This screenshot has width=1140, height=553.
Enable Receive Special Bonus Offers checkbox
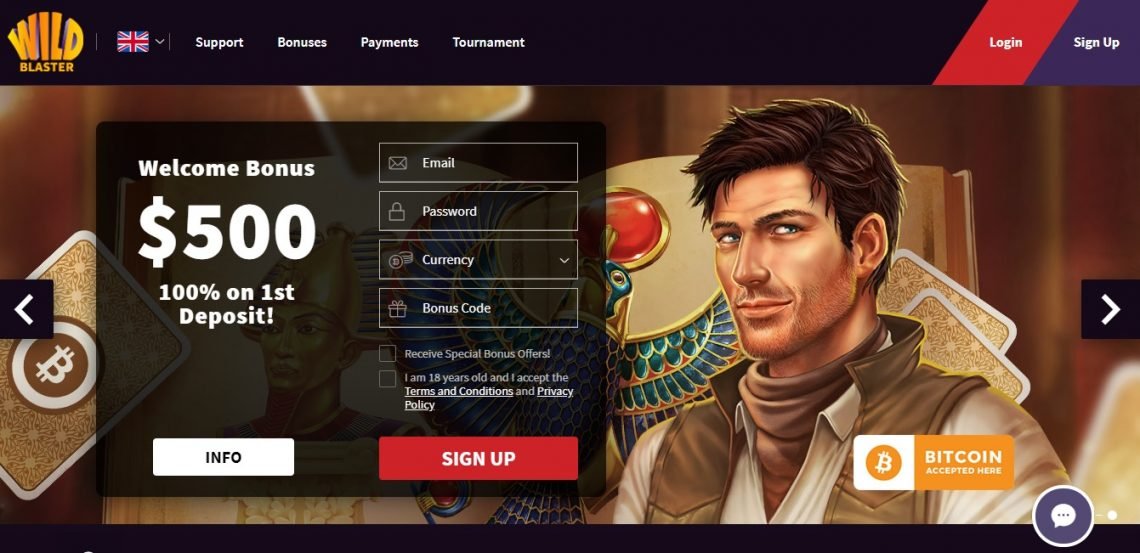pos(388,354)
